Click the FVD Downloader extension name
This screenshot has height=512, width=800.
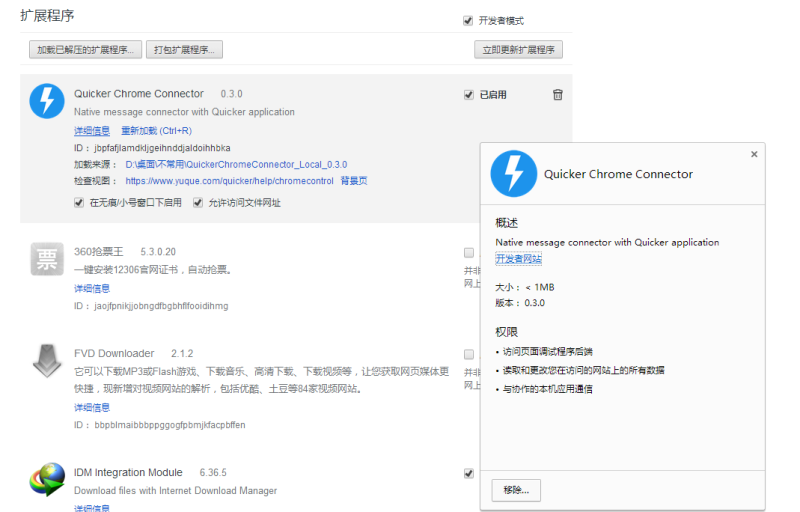pos(114,353)
